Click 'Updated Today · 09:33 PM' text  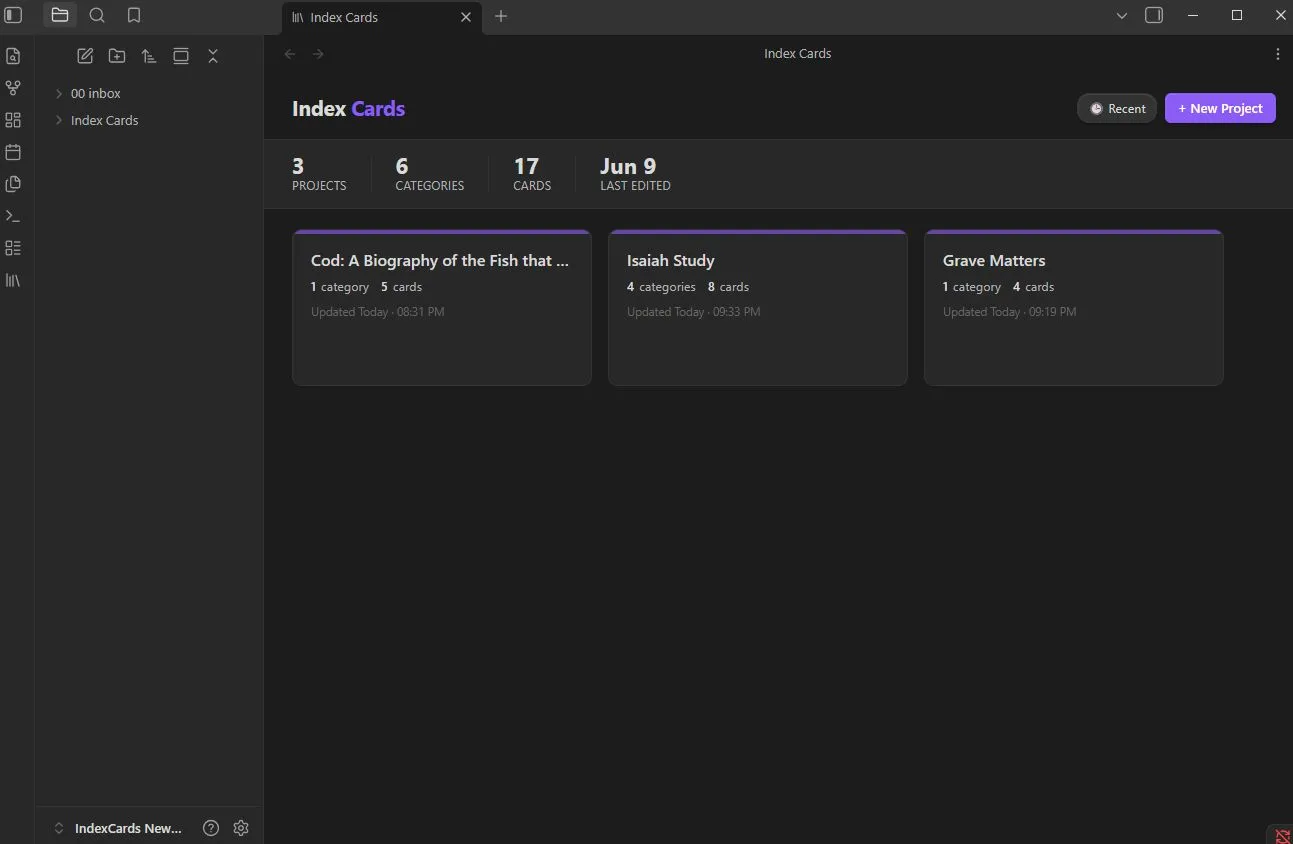tap(693, 312)
